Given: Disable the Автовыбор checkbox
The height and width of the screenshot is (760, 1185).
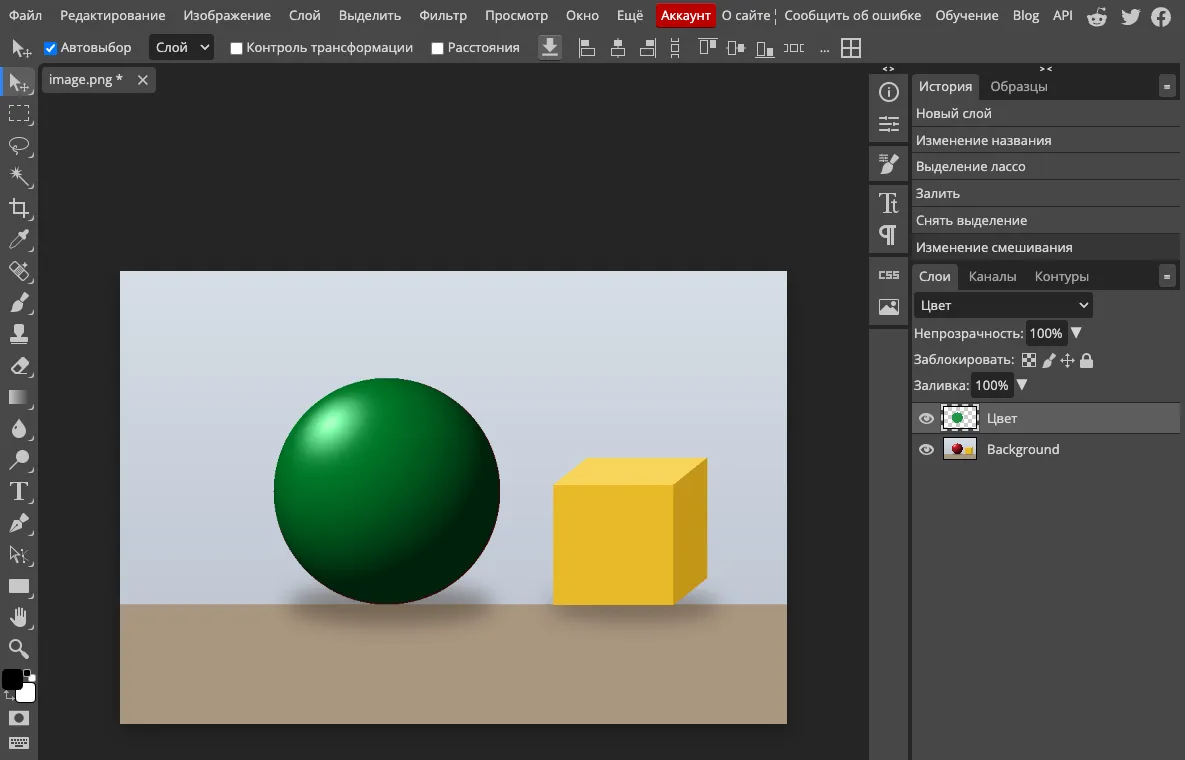Looking at the screenshot, I should [x=51, y=48].
